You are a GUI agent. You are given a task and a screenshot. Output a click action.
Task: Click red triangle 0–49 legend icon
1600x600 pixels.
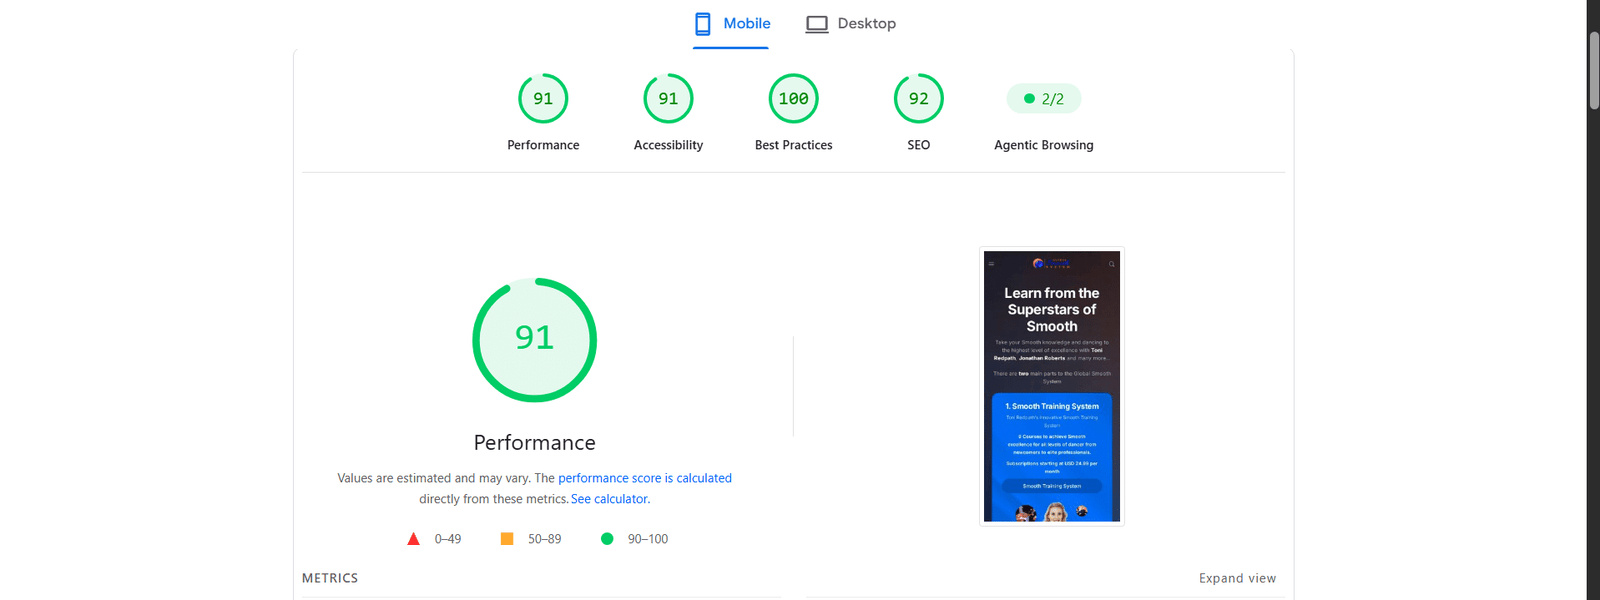[413, 539]
